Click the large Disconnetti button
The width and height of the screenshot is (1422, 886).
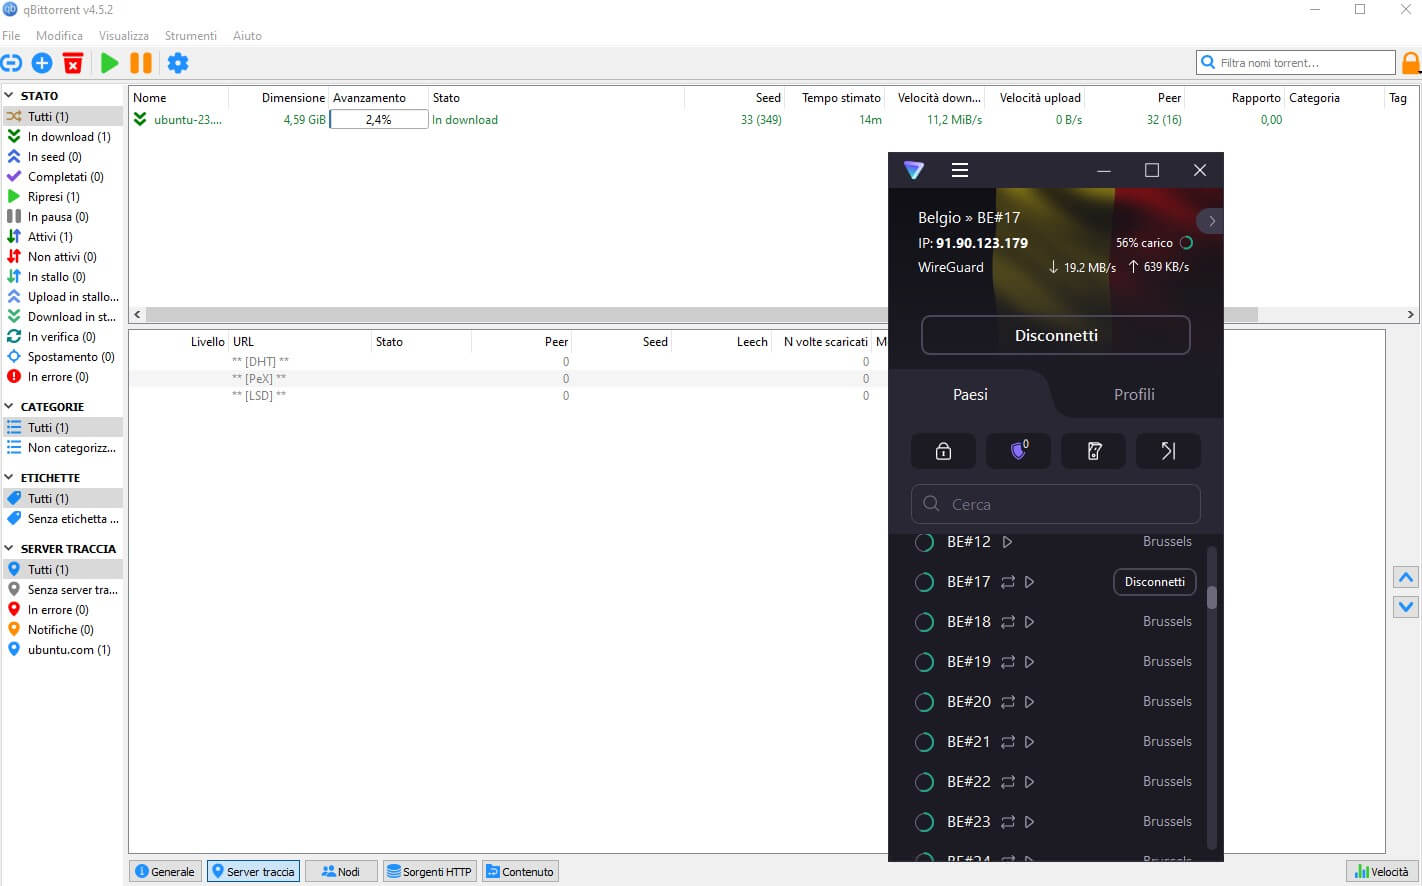(1056, 335)
